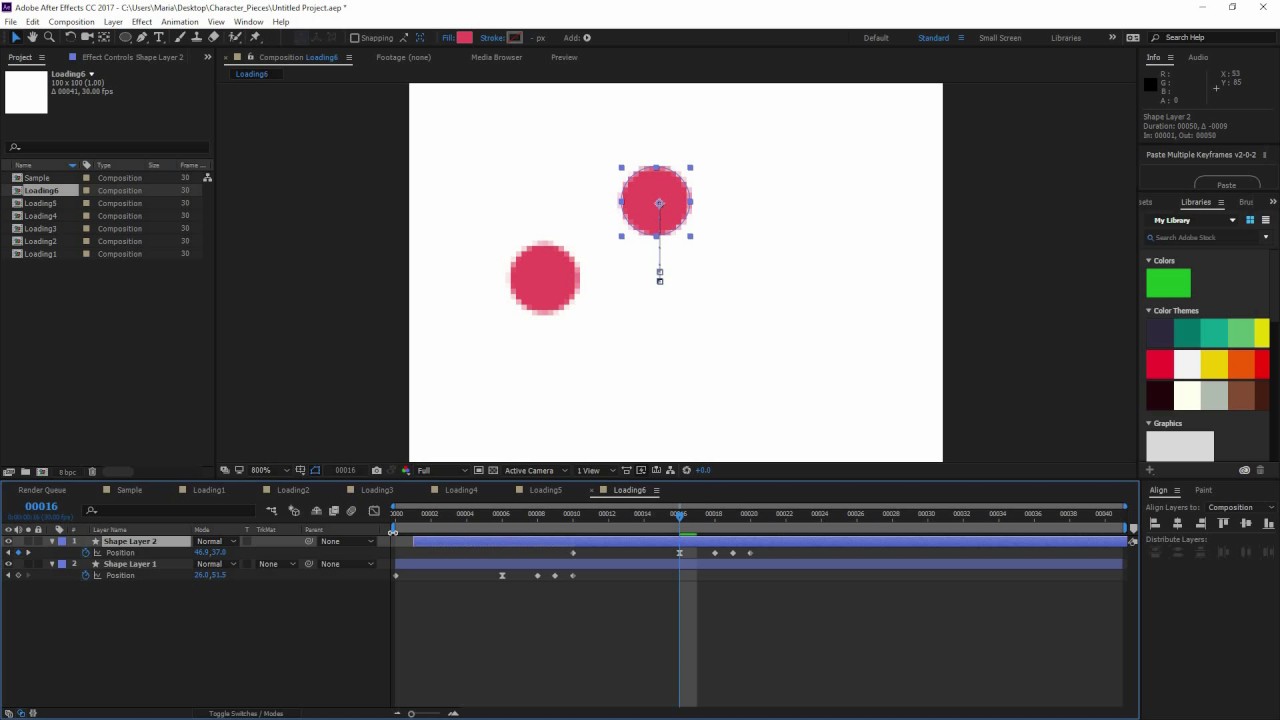Select the Puppet Pin tool
This screenshot has width=1280, height=720.
pyautogui.click(x=255, y=38)
